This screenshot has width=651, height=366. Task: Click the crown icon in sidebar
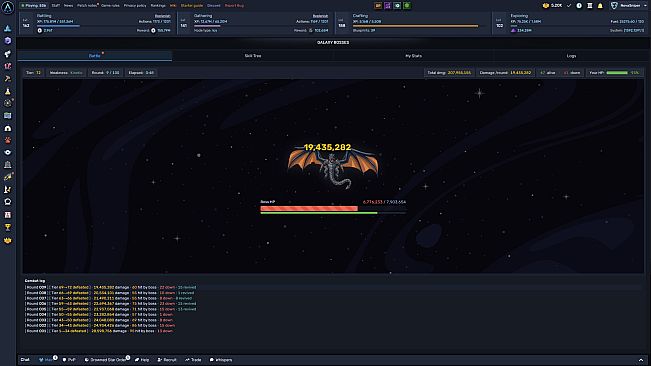point(7,240)
